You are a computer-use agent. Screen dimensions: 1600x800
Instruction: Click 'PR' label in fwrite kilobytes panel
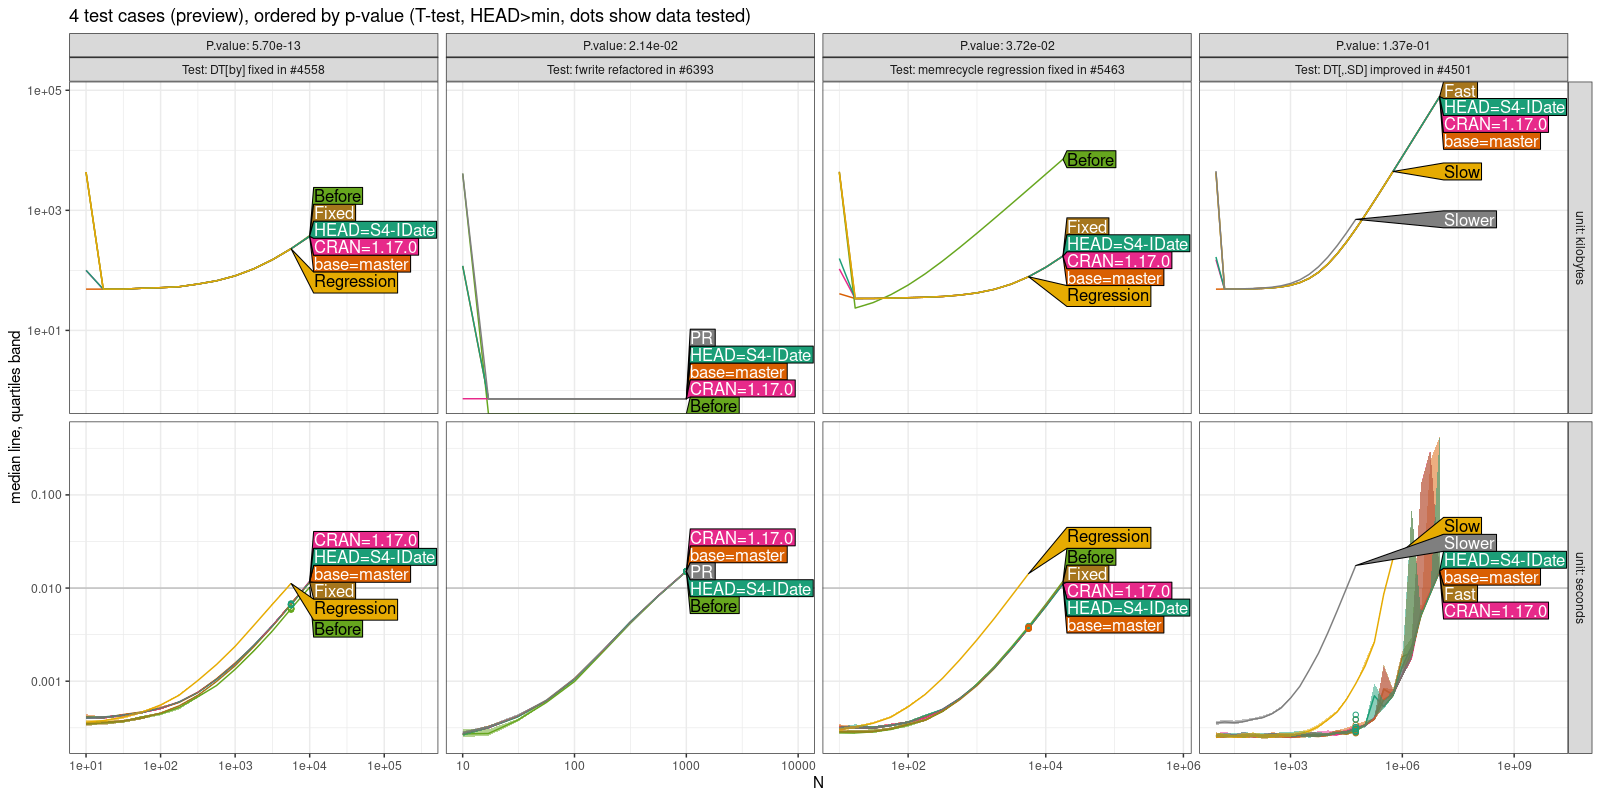coord(701,338)
